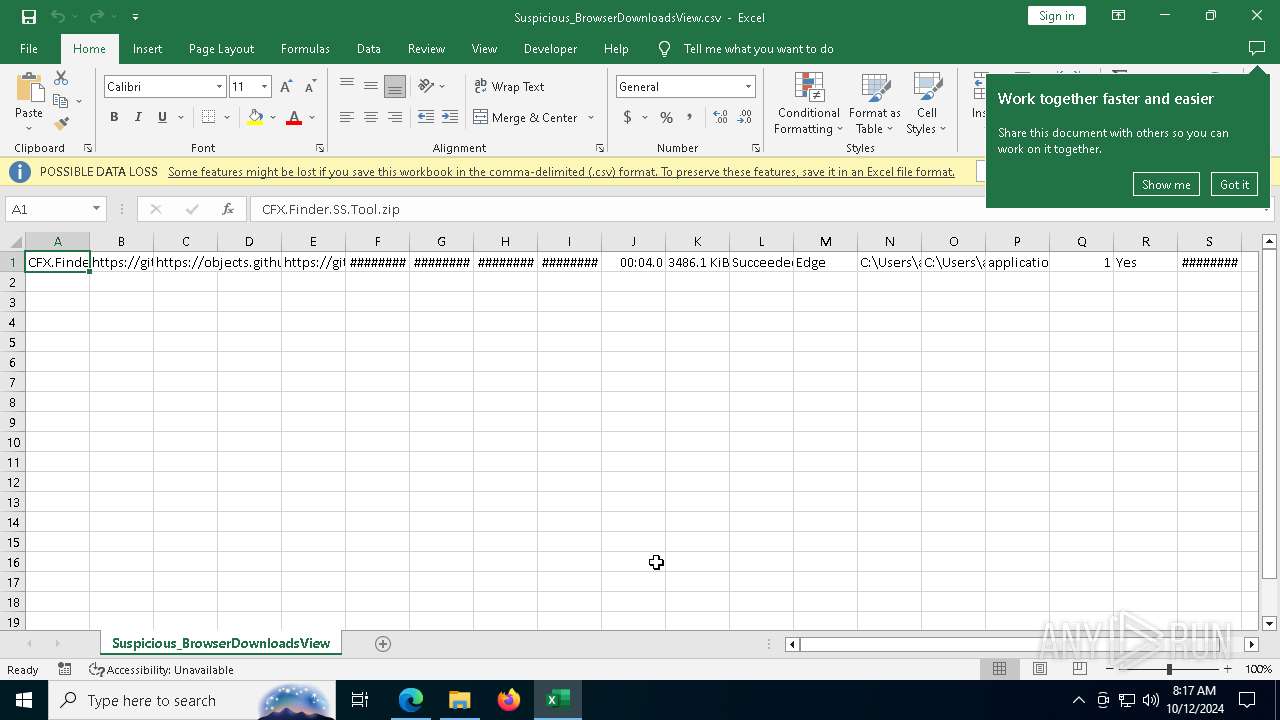Expand the Fill Color dropdown arrow
Screen dimensions: 1280x720
[x=272, y=117]
